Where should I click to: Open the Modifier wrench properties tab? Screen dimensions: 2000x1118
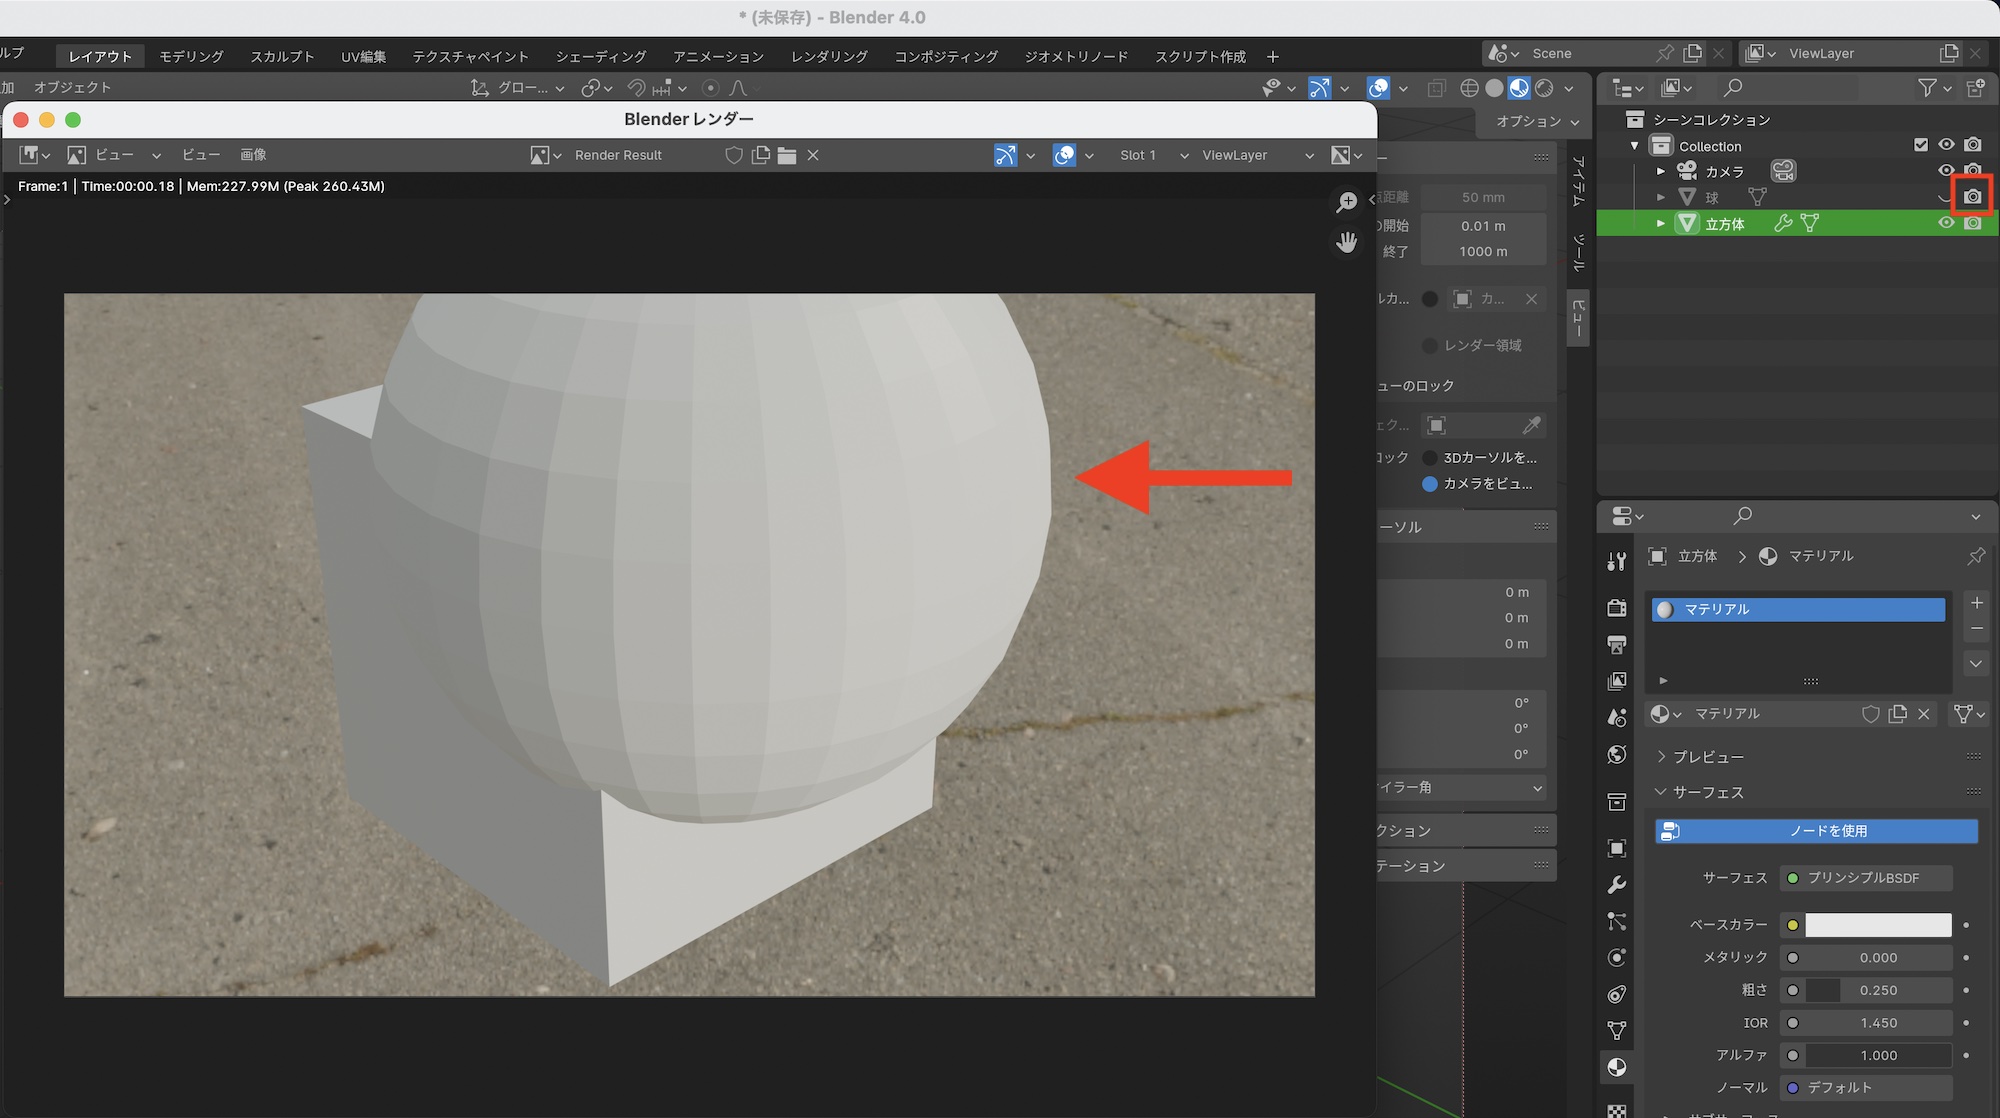1616,885
